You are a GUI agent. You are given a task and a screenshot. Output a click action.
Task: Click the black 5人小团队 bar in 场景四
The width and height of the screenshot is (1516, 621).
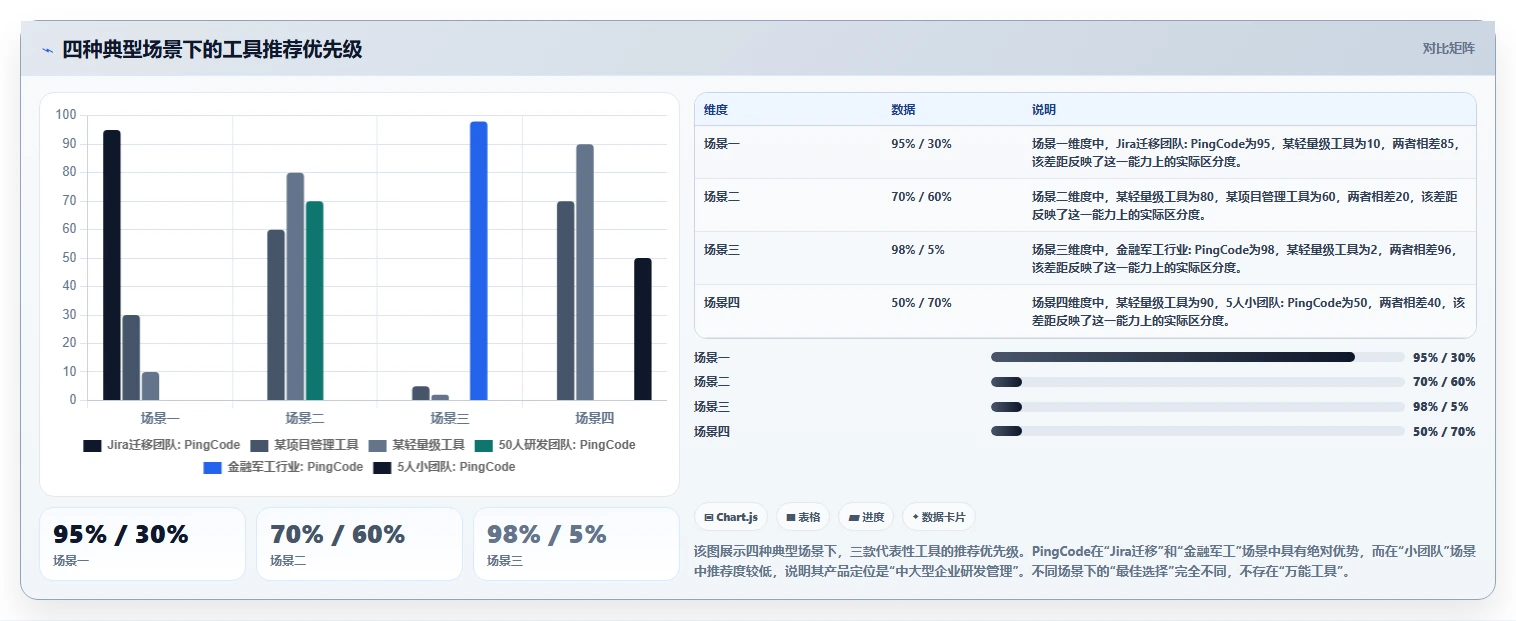pos(643,329)
